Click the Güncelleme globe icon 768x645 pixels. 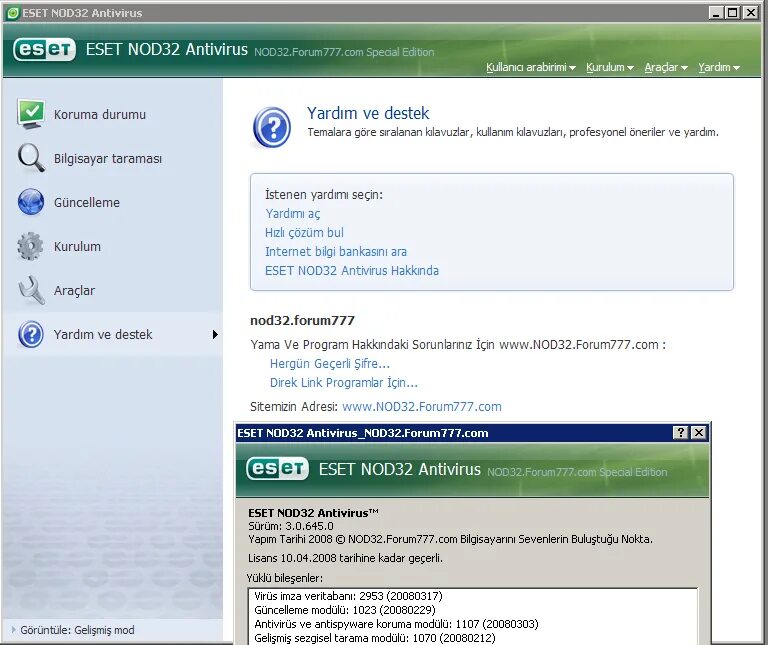(x=31, y=202)
